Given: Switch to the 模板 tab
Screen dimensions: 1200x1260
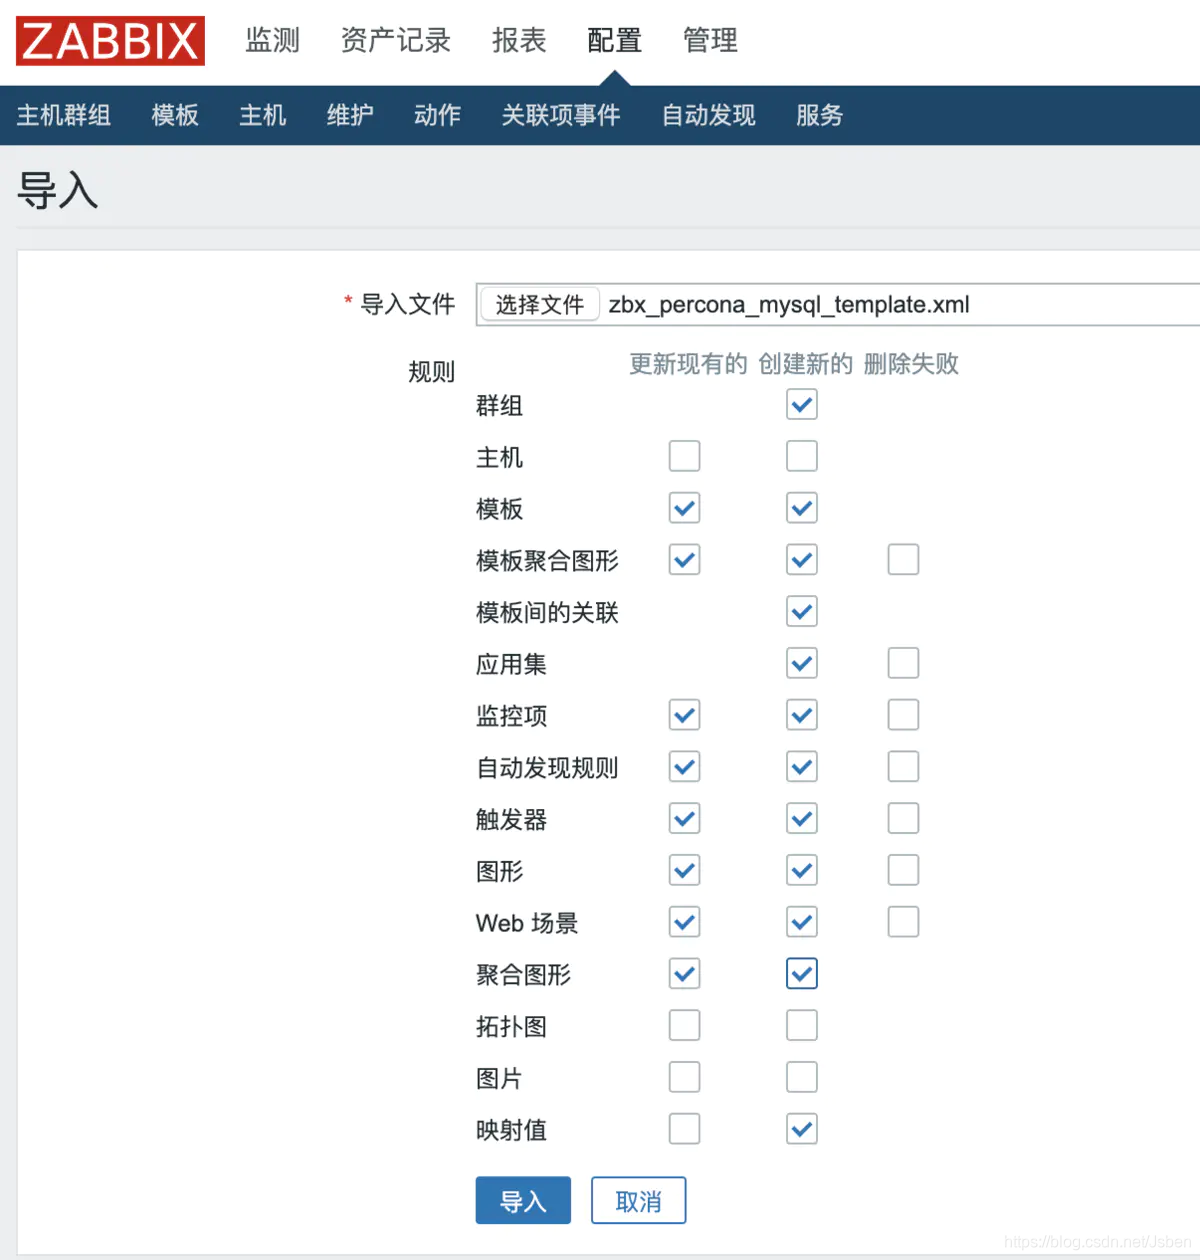Looking at the screenshot, I should pyautogui.click(x=174, y=115).
